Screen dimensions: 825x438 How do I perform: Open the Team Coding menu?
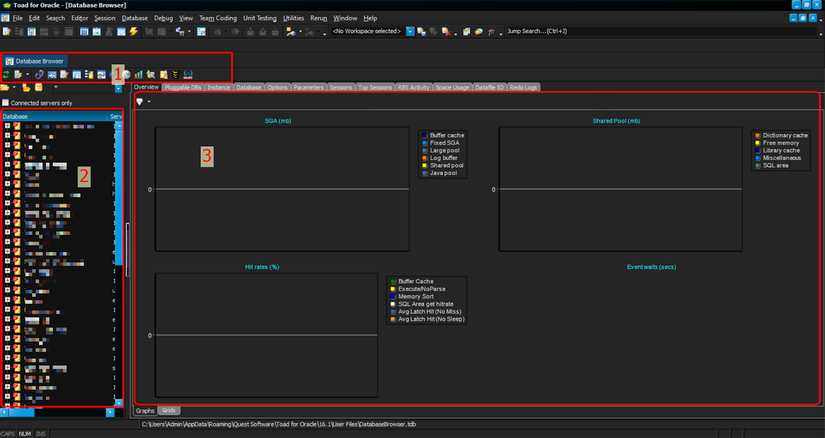pos(218,18)
